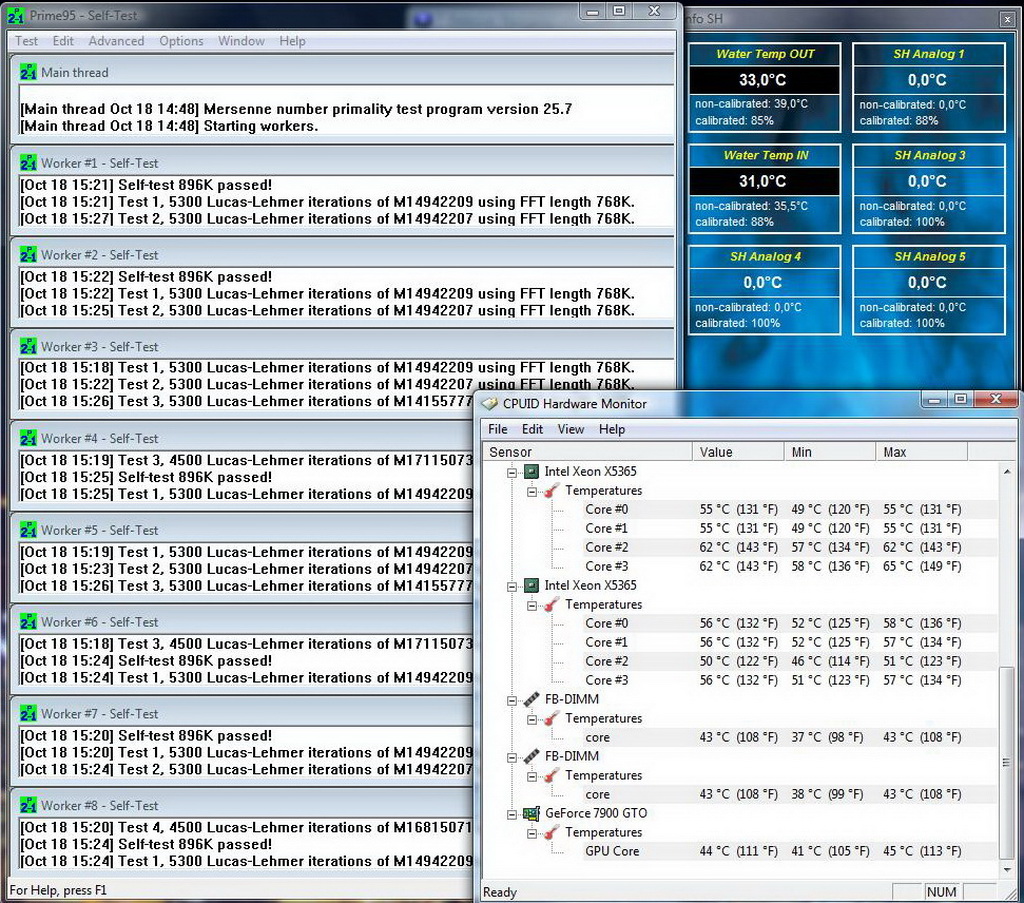Click the thermometer icon under GeForce 7900 GTO
The width and height of the screenshot is (1024, 903).
[552, 832]
